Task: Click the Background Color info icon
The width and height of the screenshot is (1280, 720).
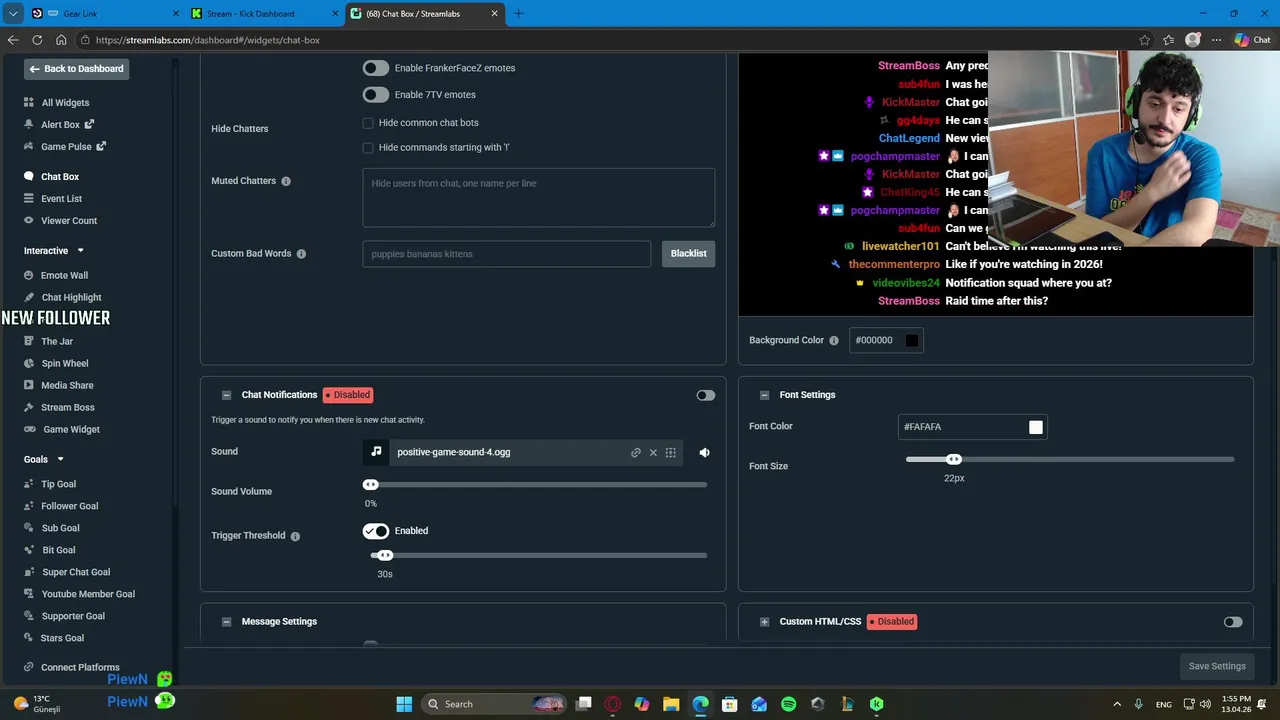Action: coord(834,341)
